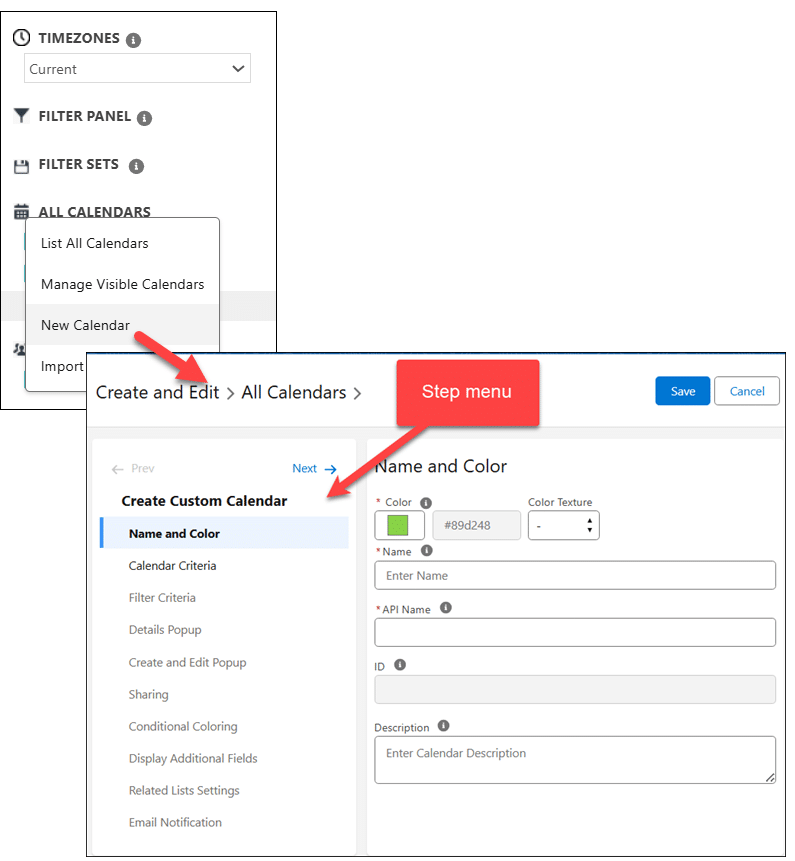This screenshot has height=861, width=795.
Task: Click the info icon beside ID label
Action: [x=400, y=664]
